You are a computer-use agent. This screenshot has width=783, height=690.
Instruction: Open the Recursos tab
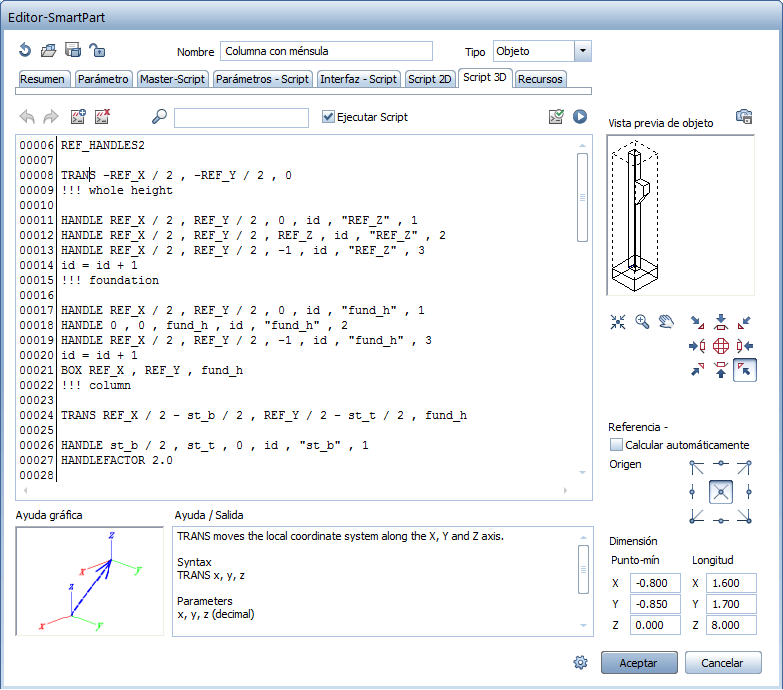540,79
